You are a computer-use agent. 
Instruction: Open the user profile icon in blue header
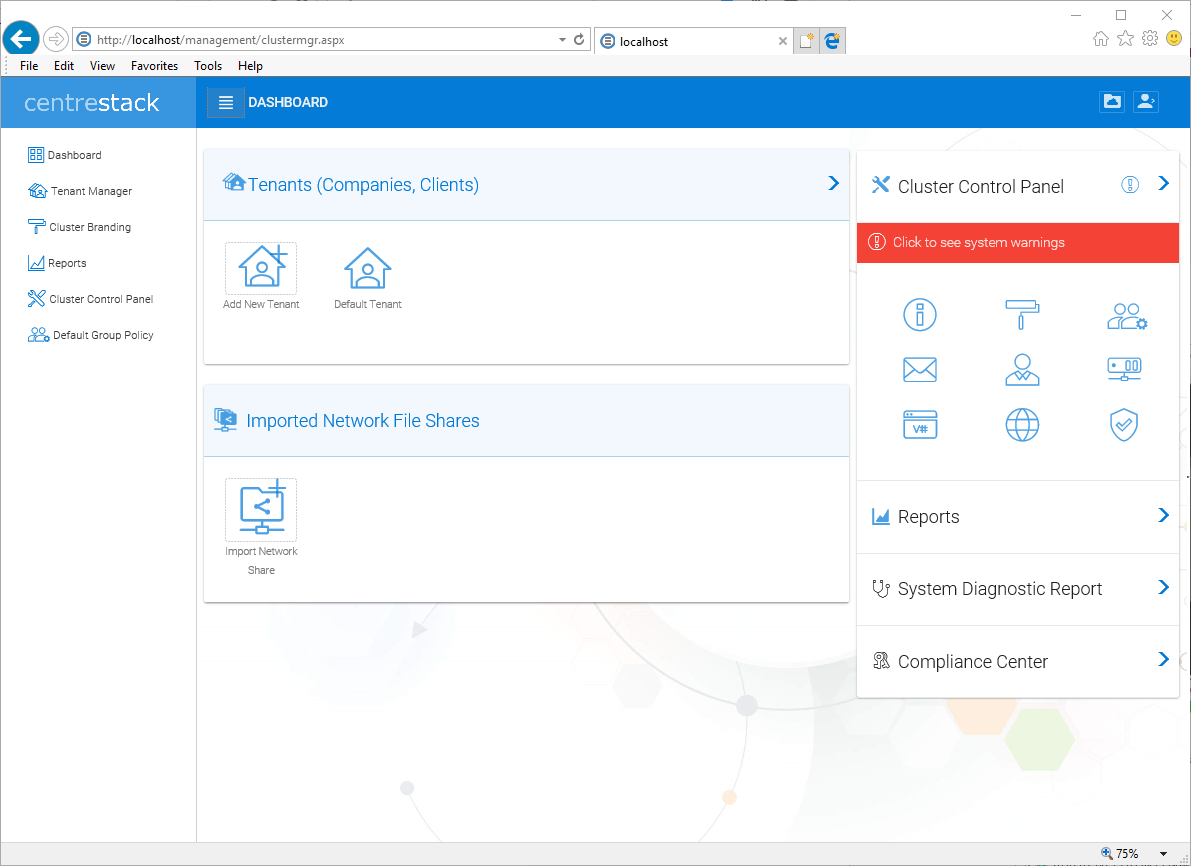tap(1146, 101)
